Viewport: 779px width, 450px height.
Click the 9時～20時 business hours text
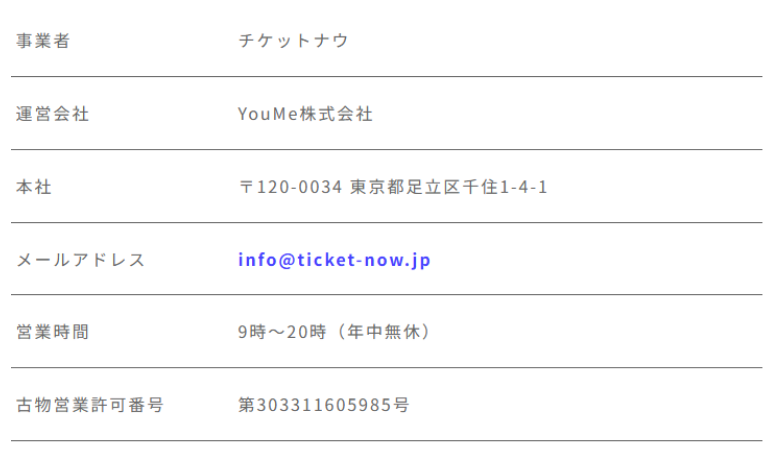pyautogui.click(x=282, y=332)
